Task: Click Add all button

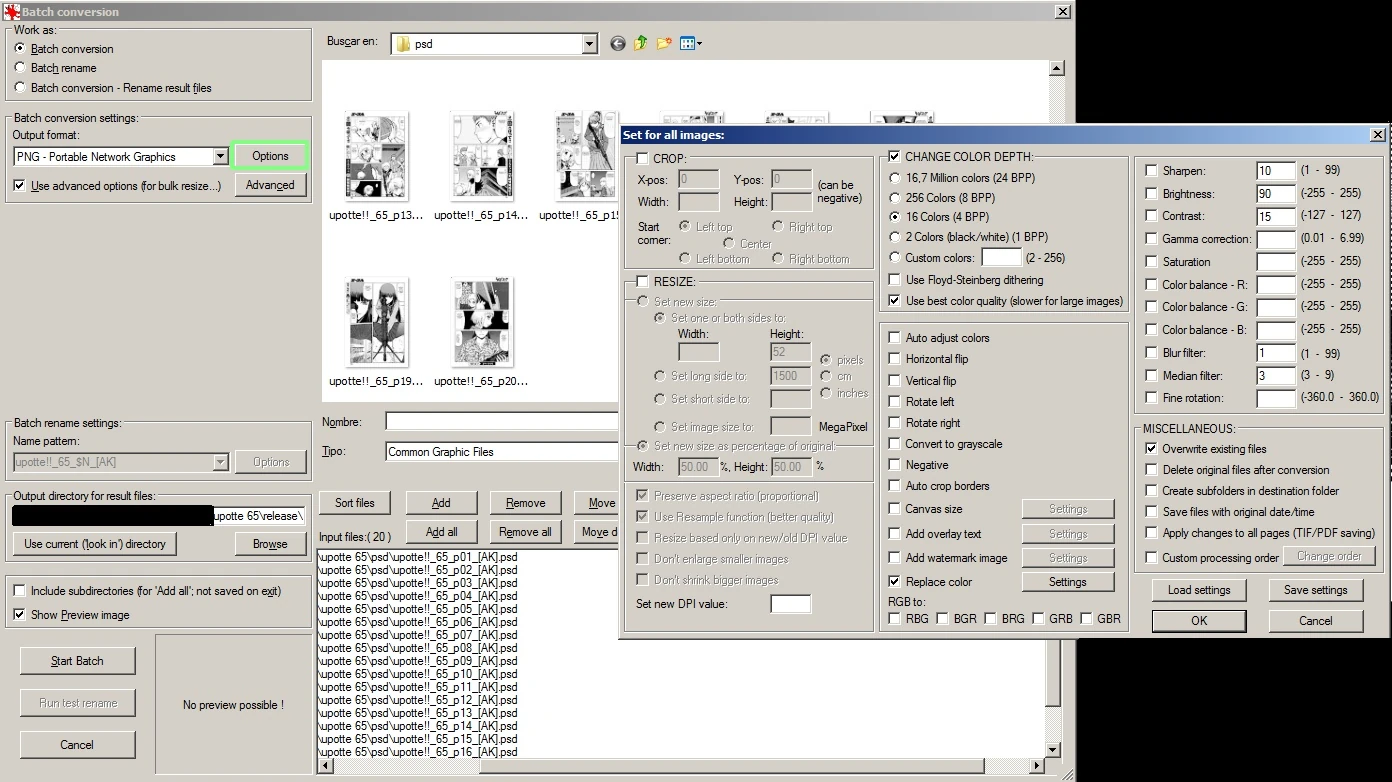Action: tap(441, 532)
